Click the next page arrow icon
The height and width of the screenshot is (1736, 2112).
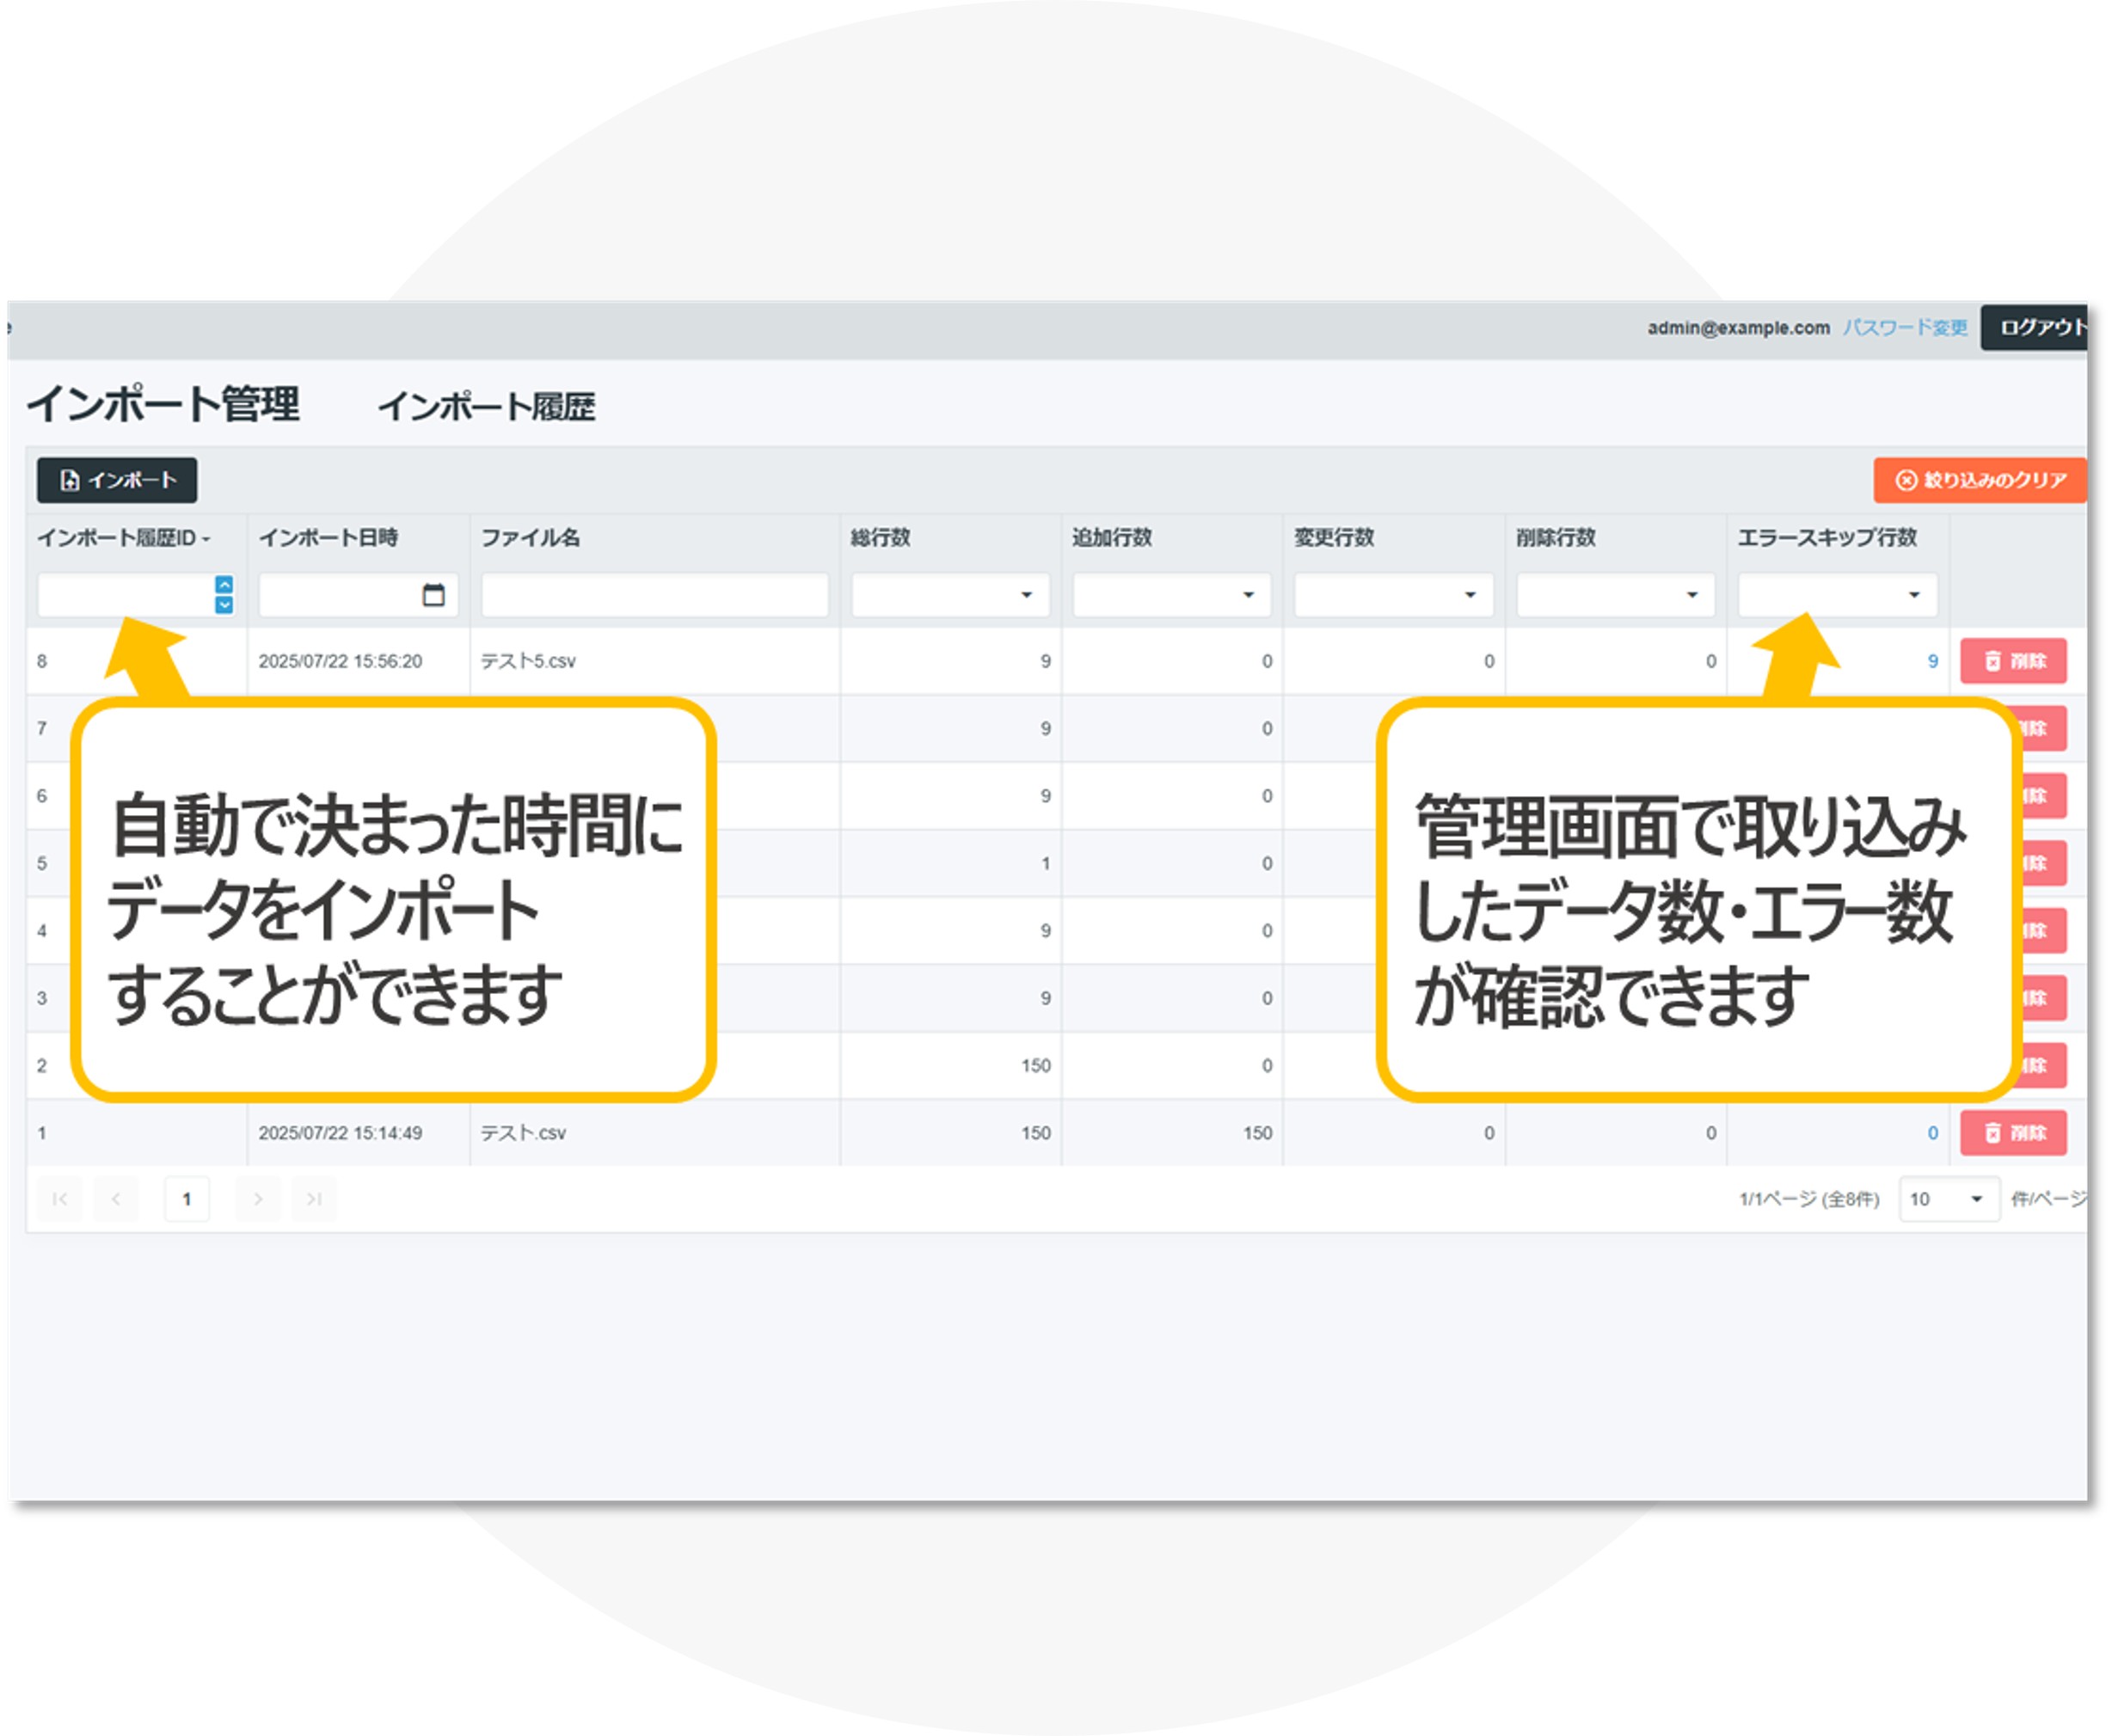click(x=259, y=1199)
